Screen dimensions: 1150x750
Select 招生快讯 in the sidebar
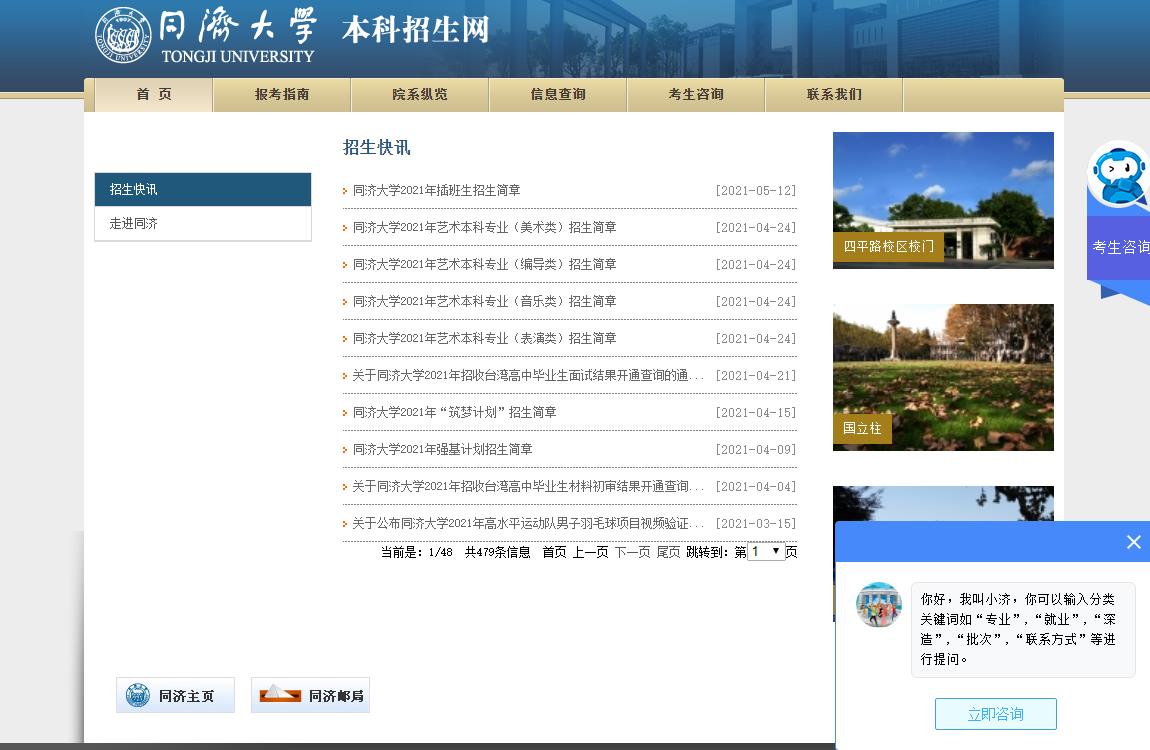[203, 189]
